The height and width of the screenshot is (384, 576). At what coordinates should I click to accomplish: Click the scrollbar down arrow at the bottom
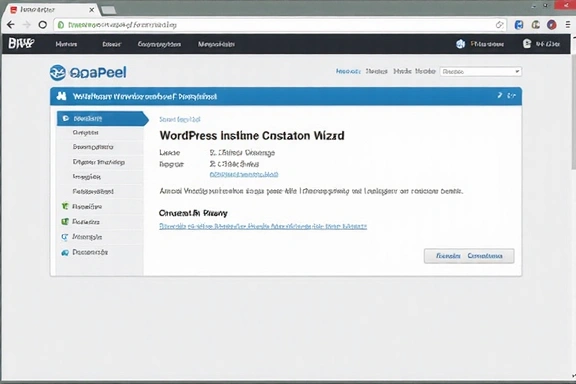(574, 376)
